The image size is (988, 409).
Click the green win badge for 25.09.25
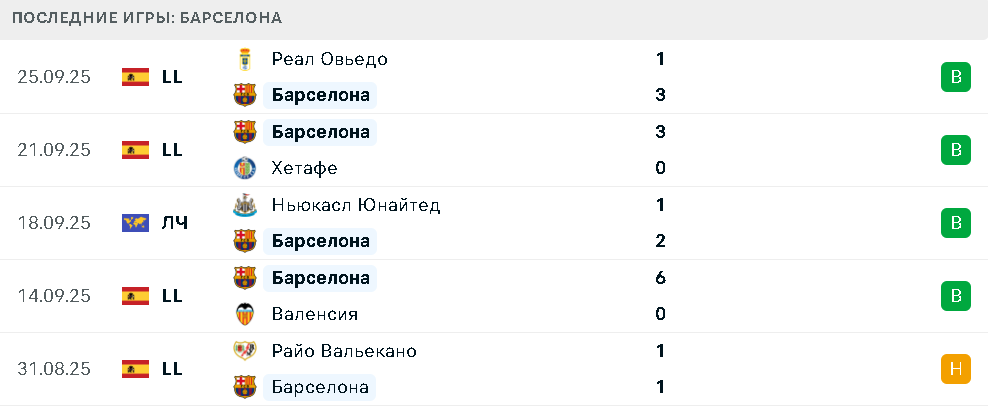tap(955, 77)
